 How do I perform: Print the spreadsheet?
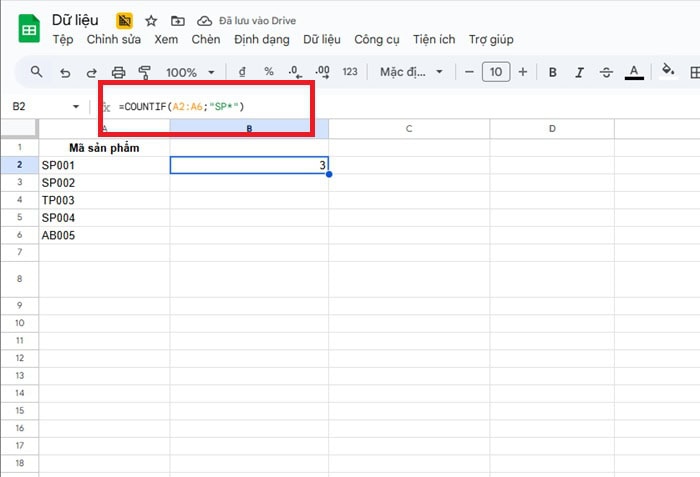point(118,72)
